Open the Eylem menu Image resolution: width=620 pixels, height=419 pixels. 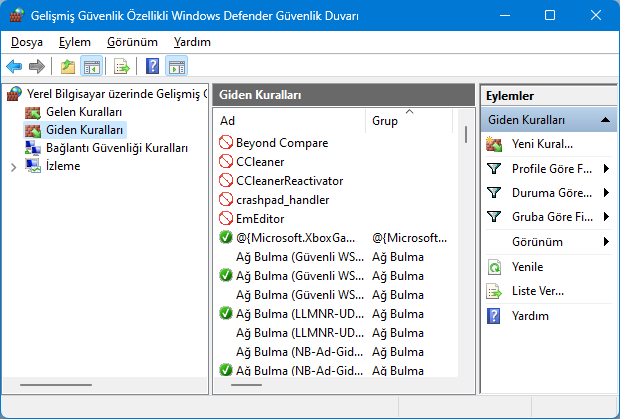pos(75,42)
